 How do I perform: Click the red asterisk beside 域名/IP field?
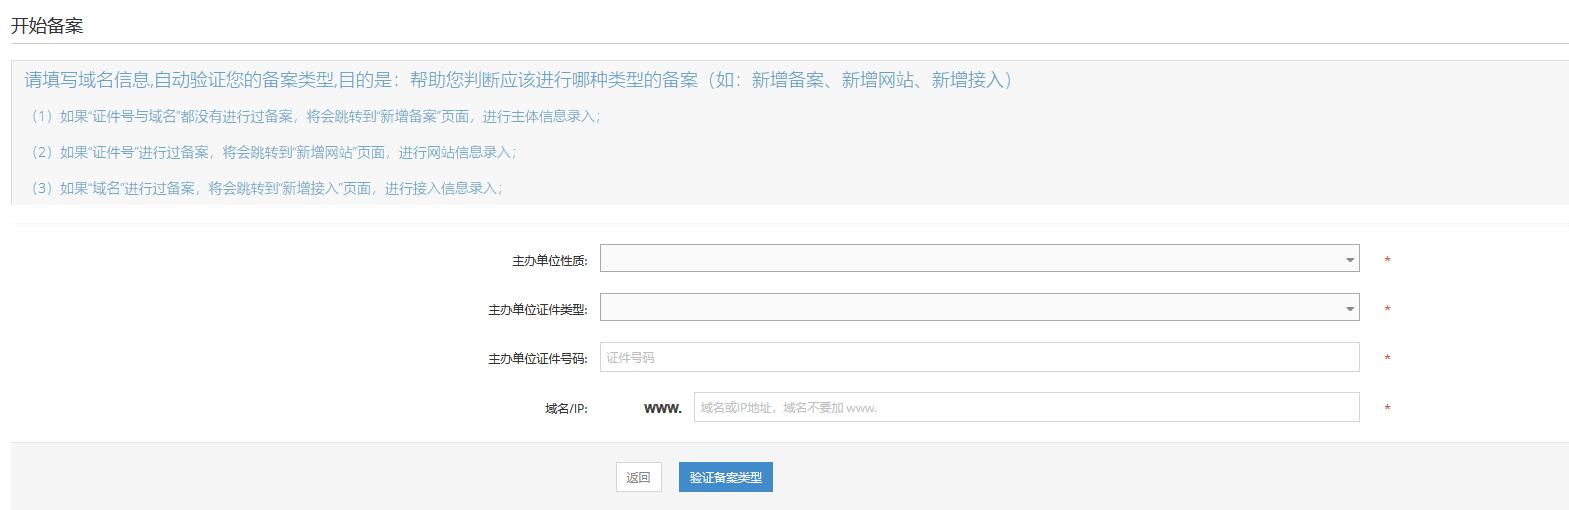pos(1387,409)
